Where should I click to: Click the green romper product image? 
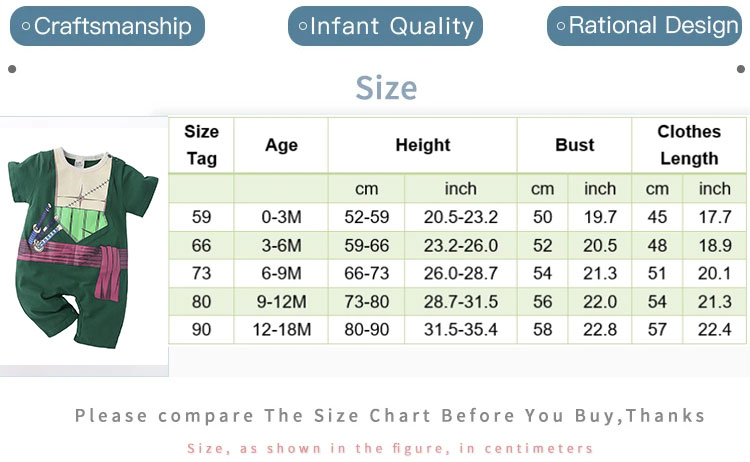pyautogui.click(x=84, y=245)
